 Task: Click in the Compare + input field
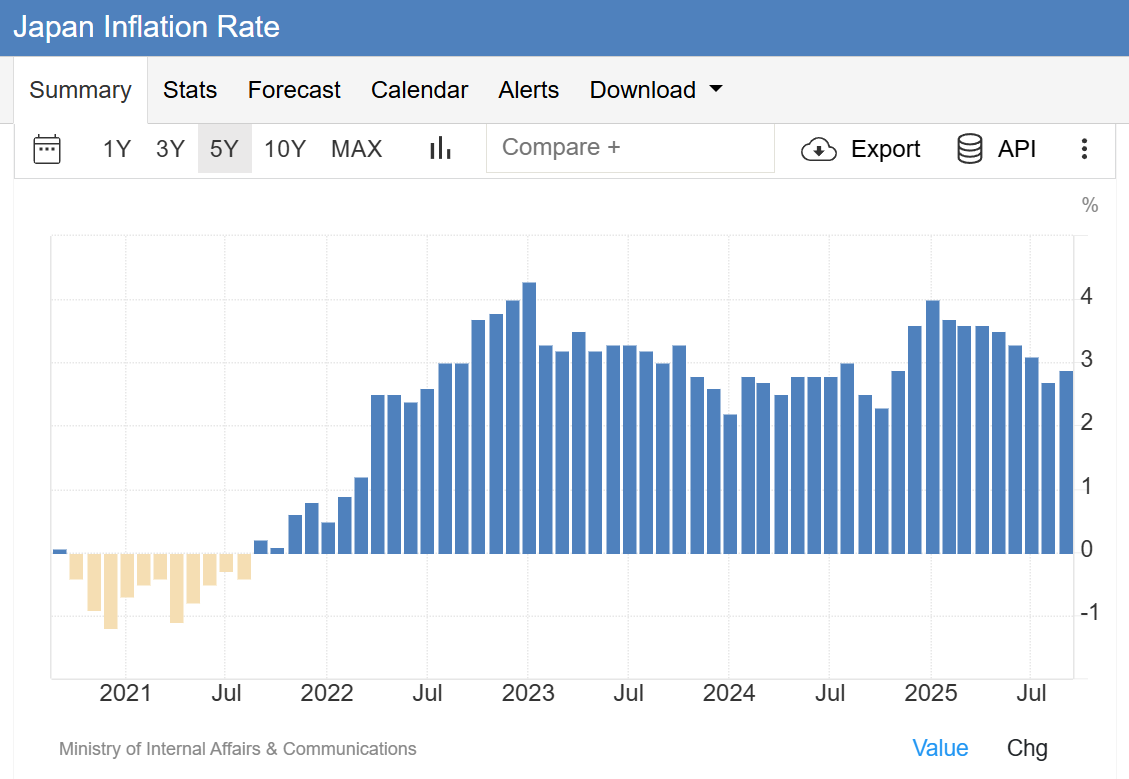click(x=630, y=148)
